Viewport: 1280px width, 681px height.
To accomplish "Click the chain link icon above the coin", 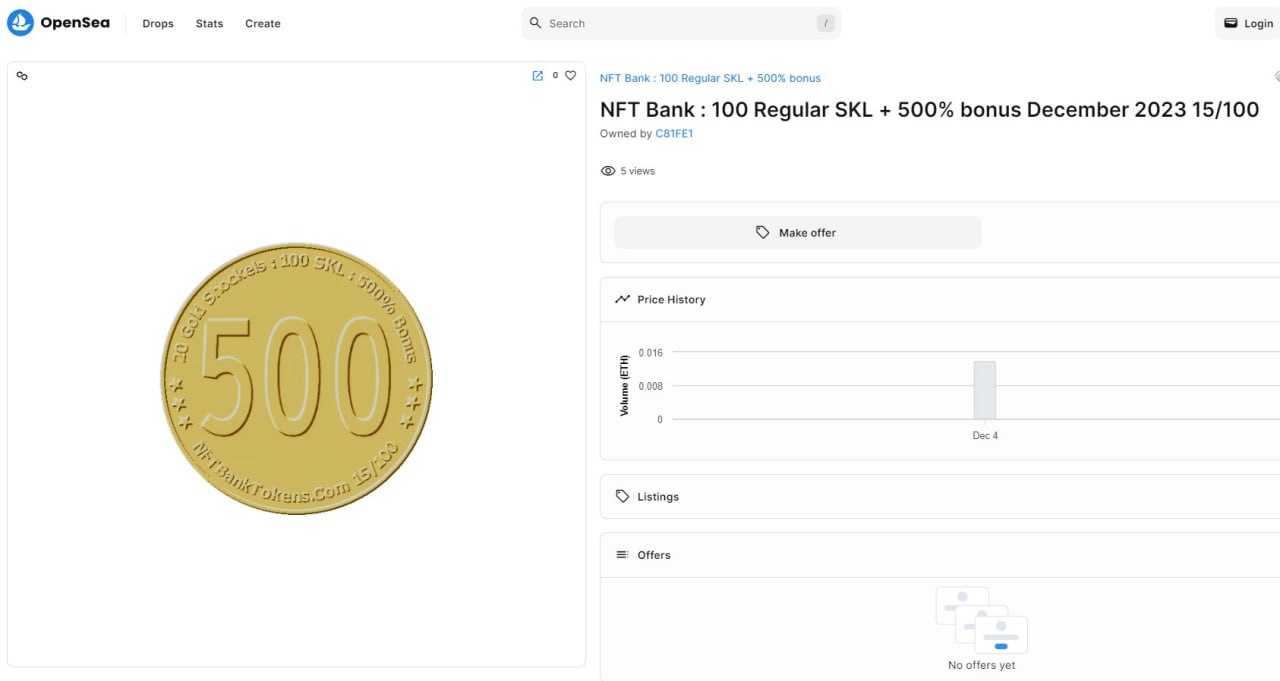I will coord(22,76).
